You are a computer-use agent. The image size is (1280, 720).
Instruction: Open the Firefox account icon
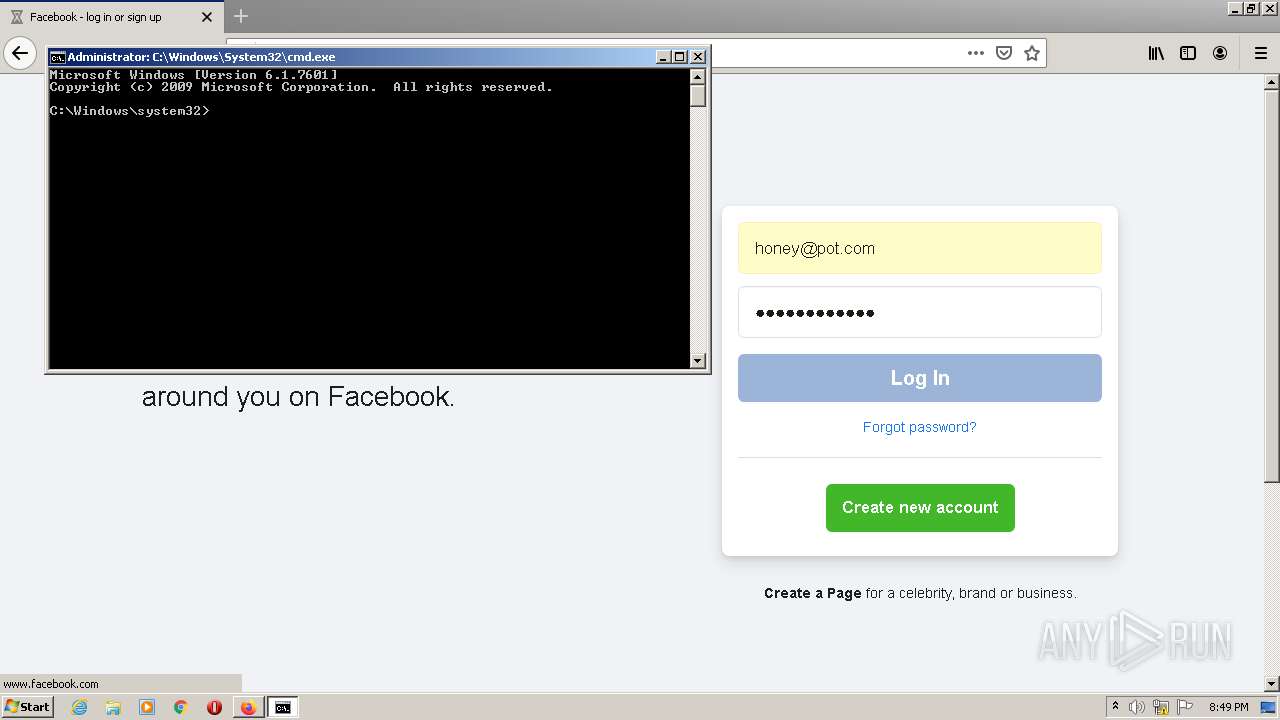tap(1220, 53)
